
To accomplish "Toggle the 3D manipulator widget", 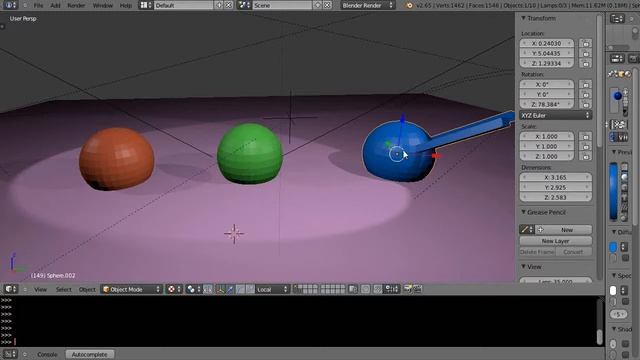I will (x=220, y=289).
